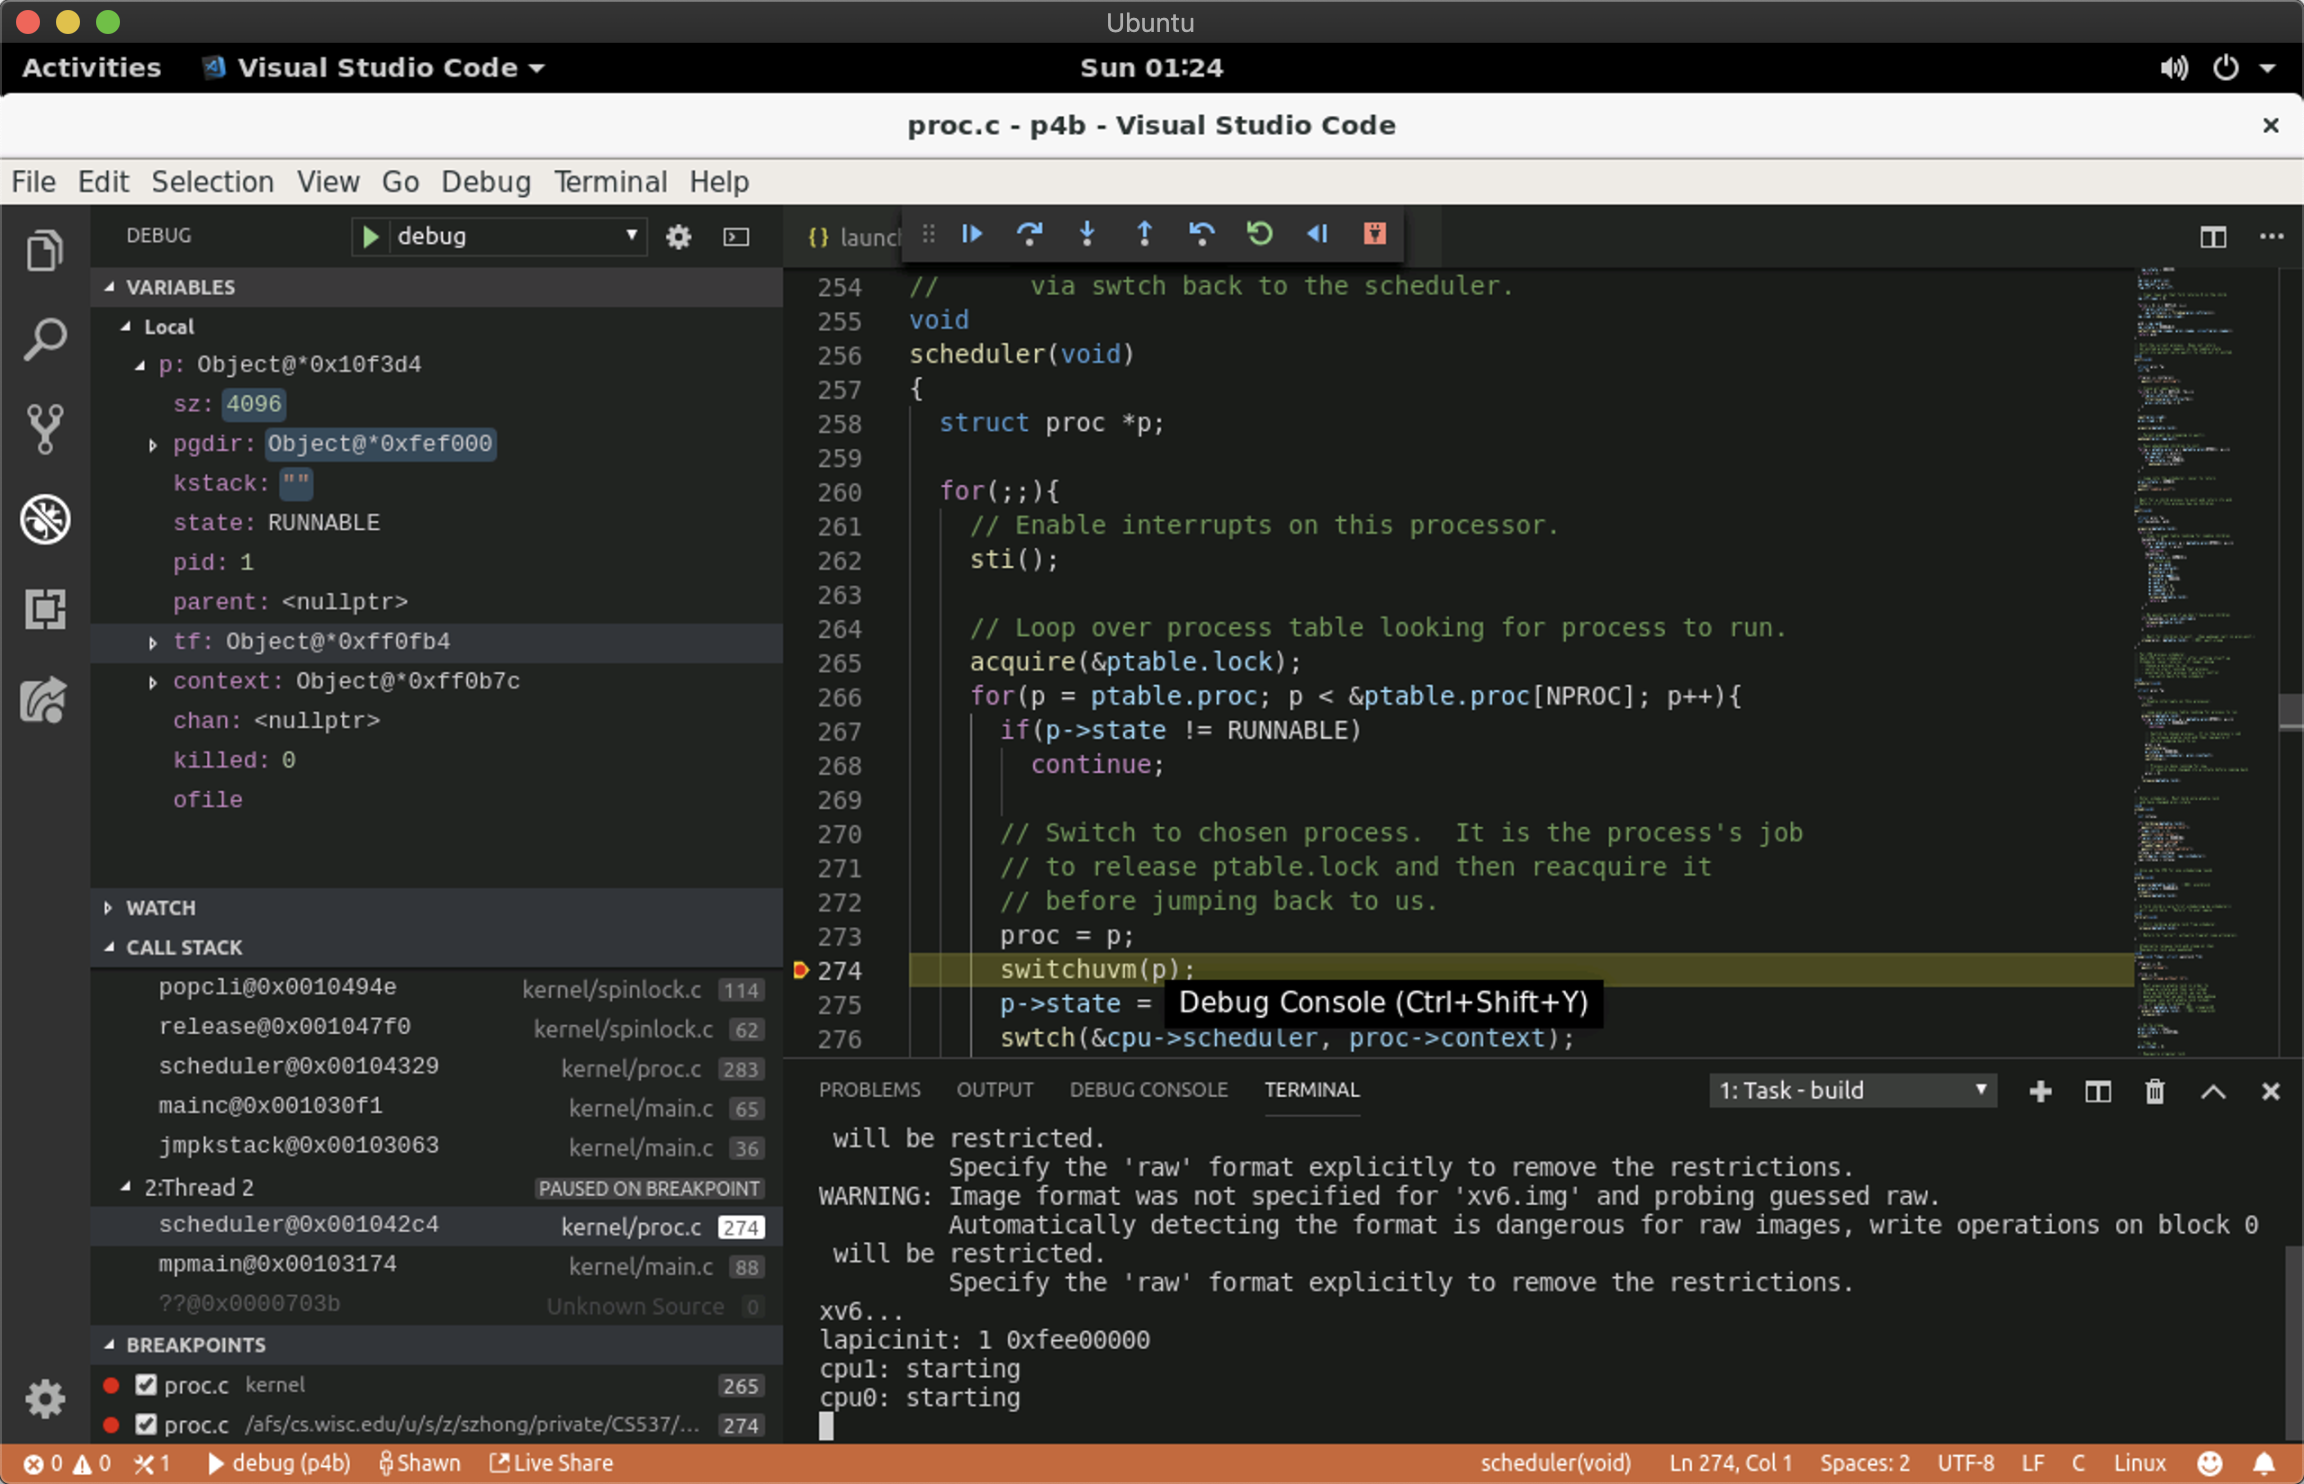The width and height of the screenshot is (2304, 1484).
Task: Expand the WATCH section
Action: (x=160, y=908)
